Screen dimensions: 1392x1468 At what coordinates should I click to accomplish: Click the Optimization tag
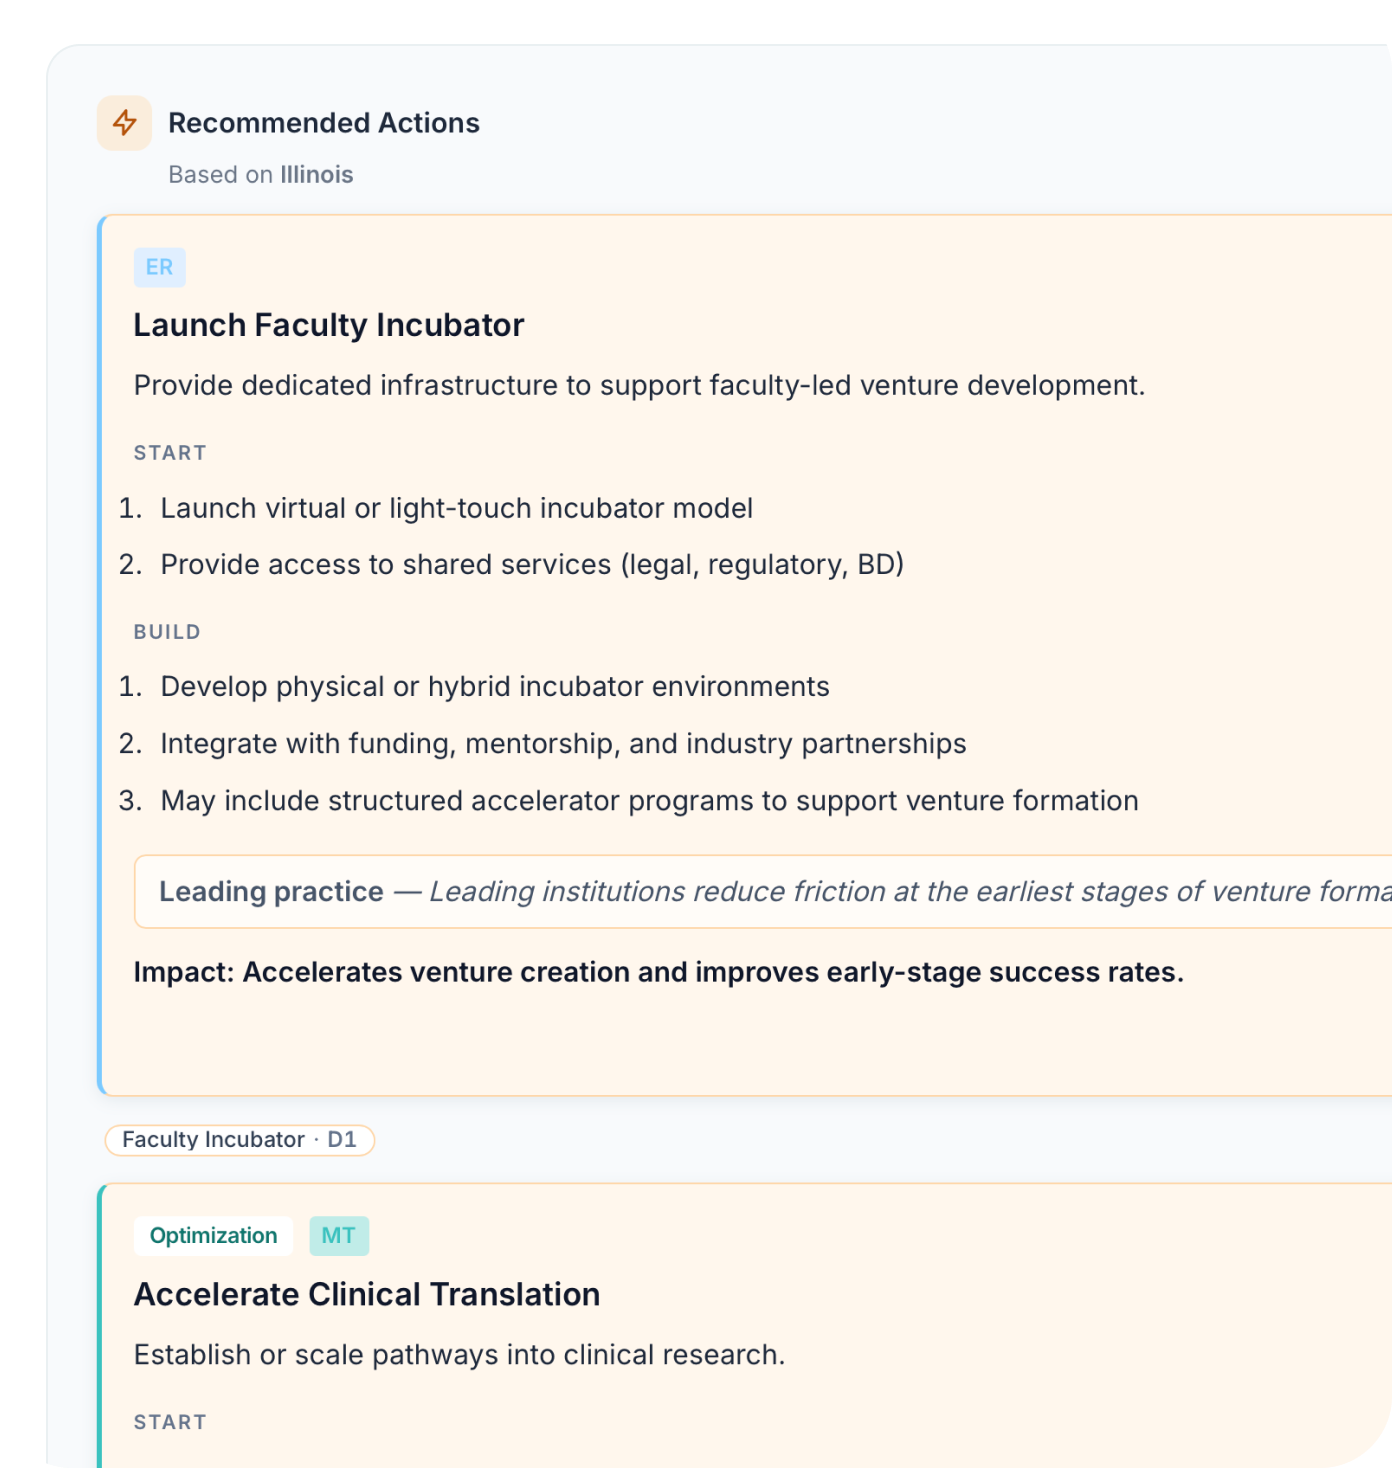coord(213,1236)
